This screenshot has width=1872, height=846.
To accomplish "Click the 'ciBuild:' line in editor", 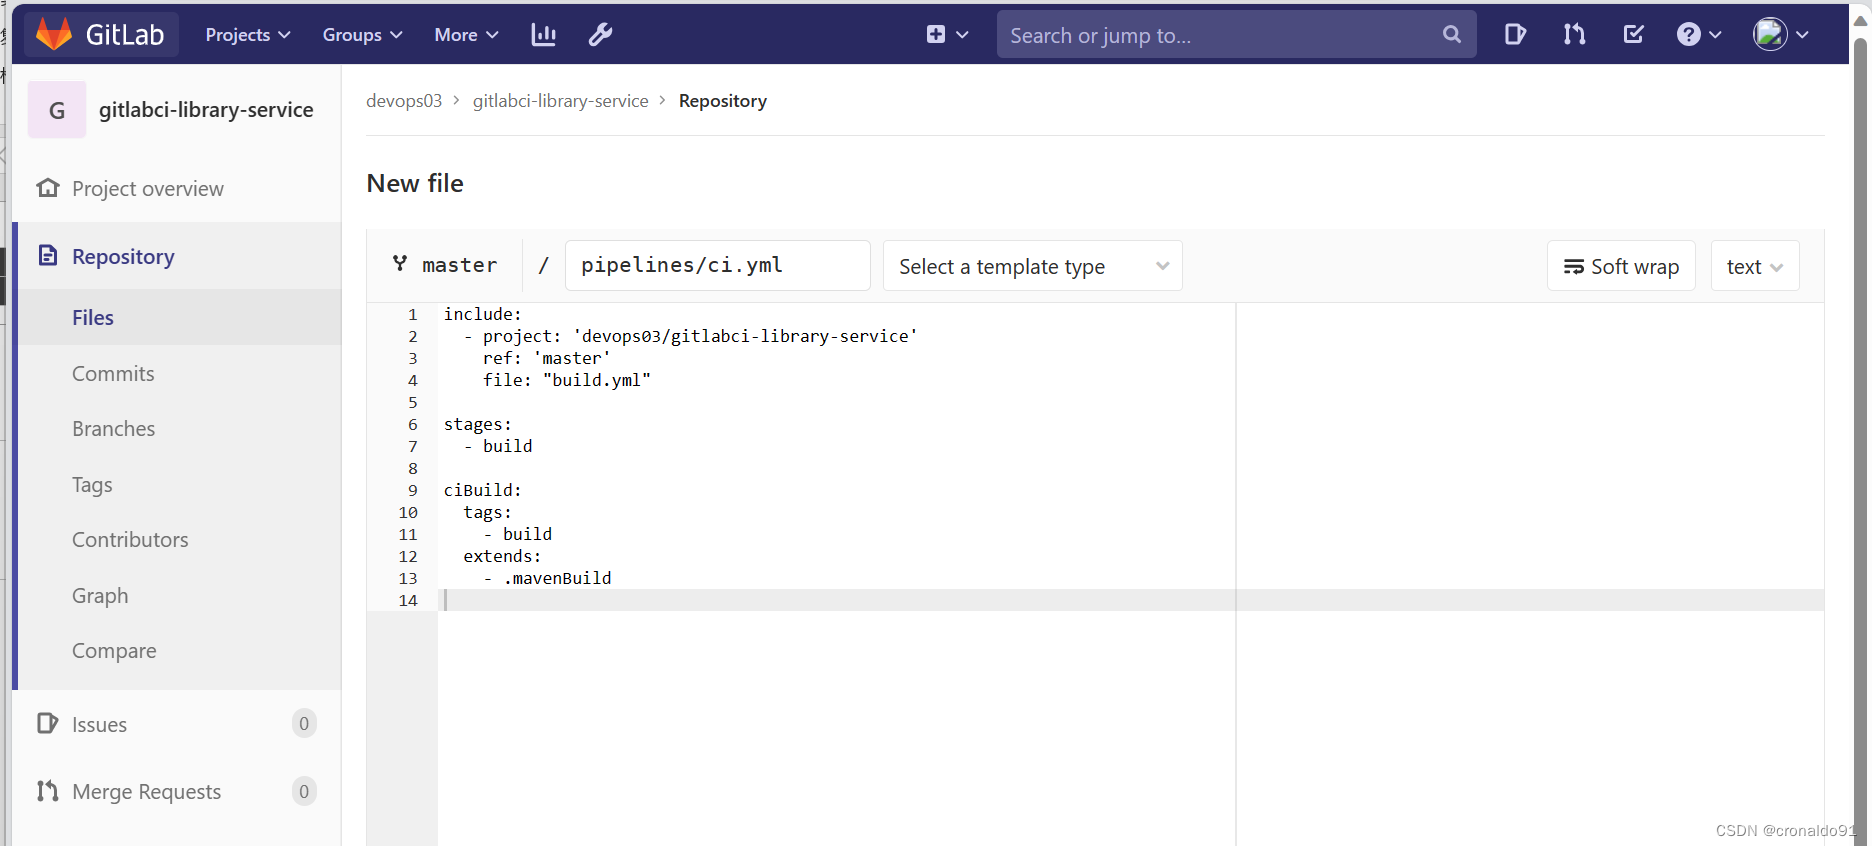I will [x=482, y=490].
